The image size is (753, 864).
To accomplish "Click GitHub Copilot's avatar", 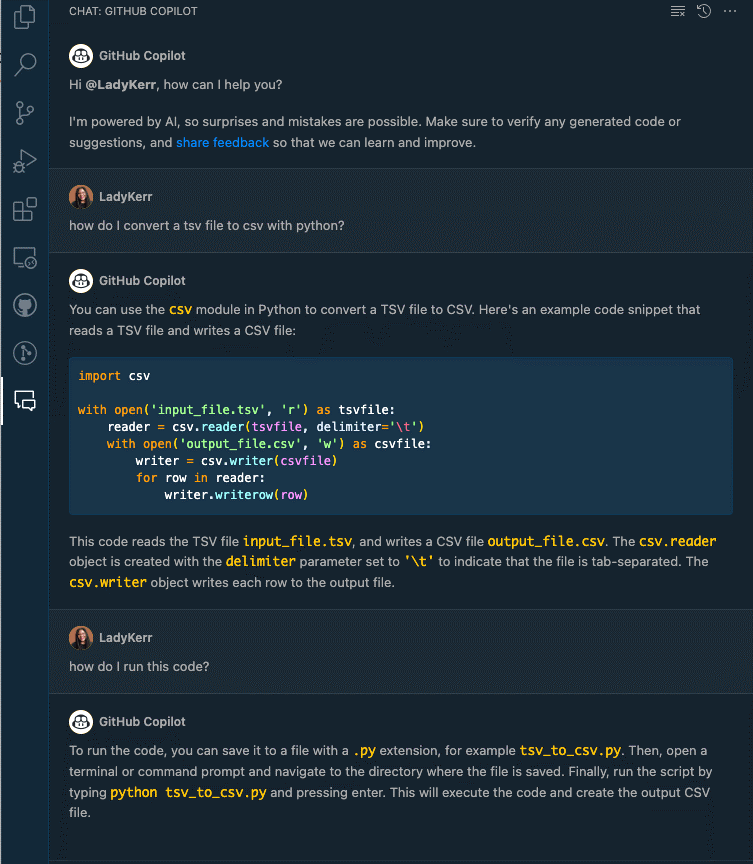I will click(x=80, y=55).
